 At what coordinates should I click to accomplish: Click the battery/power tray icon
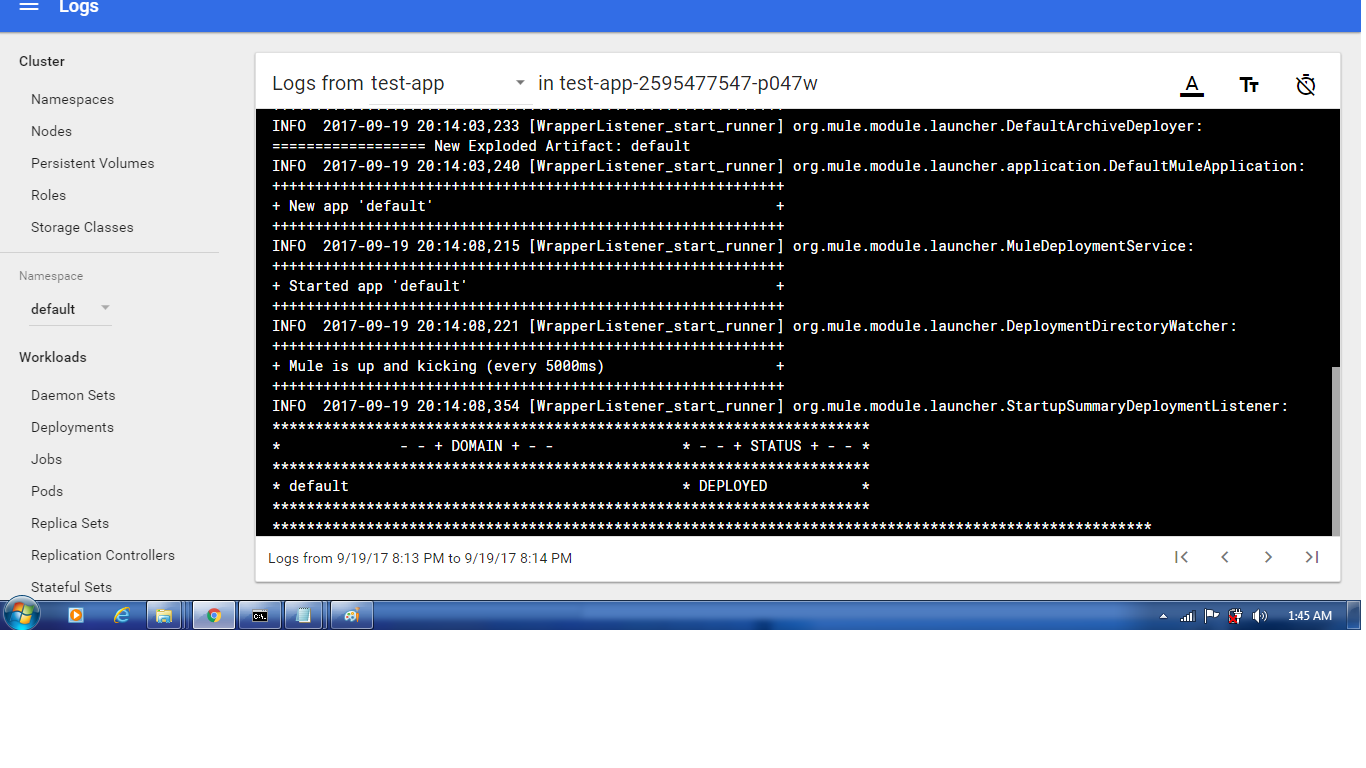point(1235,616)
